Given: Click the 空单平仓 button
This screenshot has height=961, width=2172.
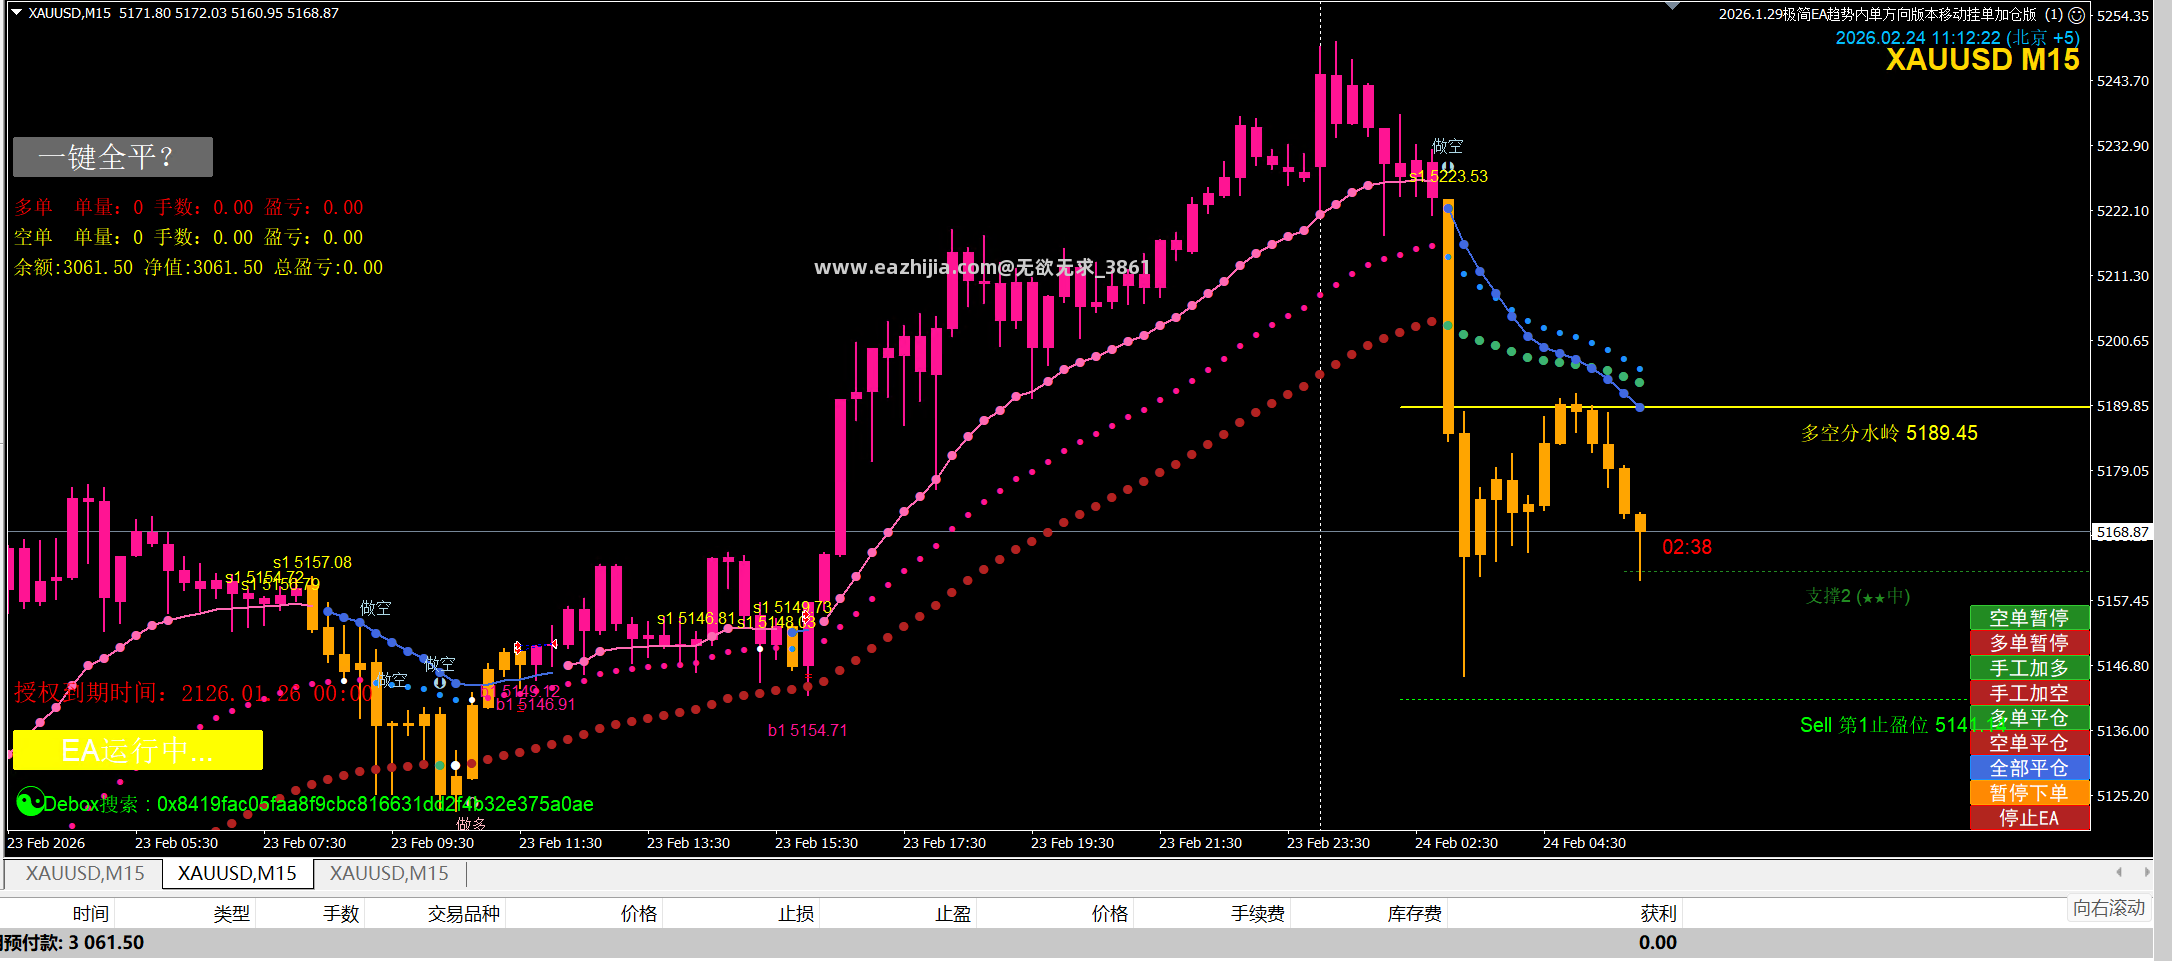Looking at the screenshot, I should 2029,743.
